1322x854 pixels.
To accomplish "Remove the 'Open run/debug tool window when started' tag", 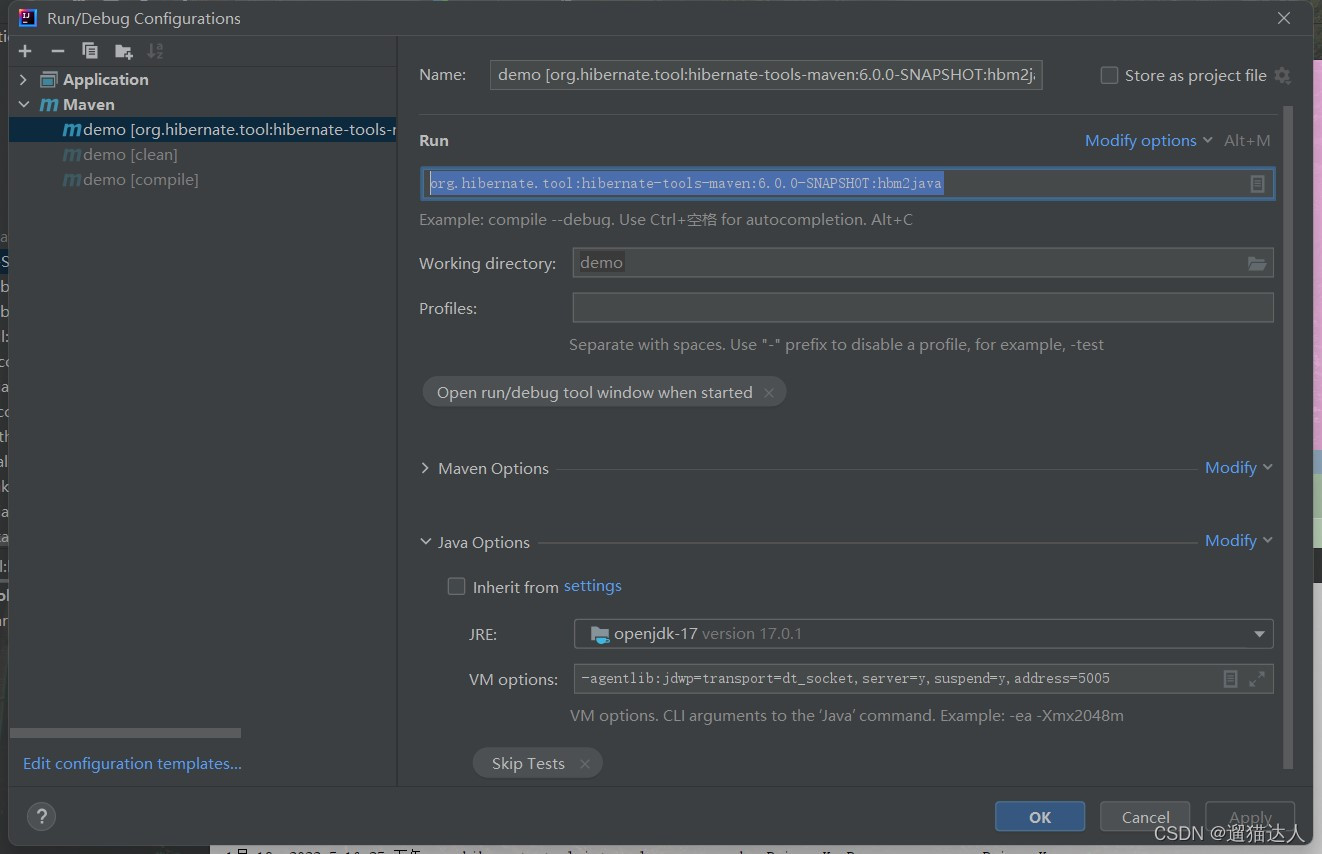I will pos(769,393).
